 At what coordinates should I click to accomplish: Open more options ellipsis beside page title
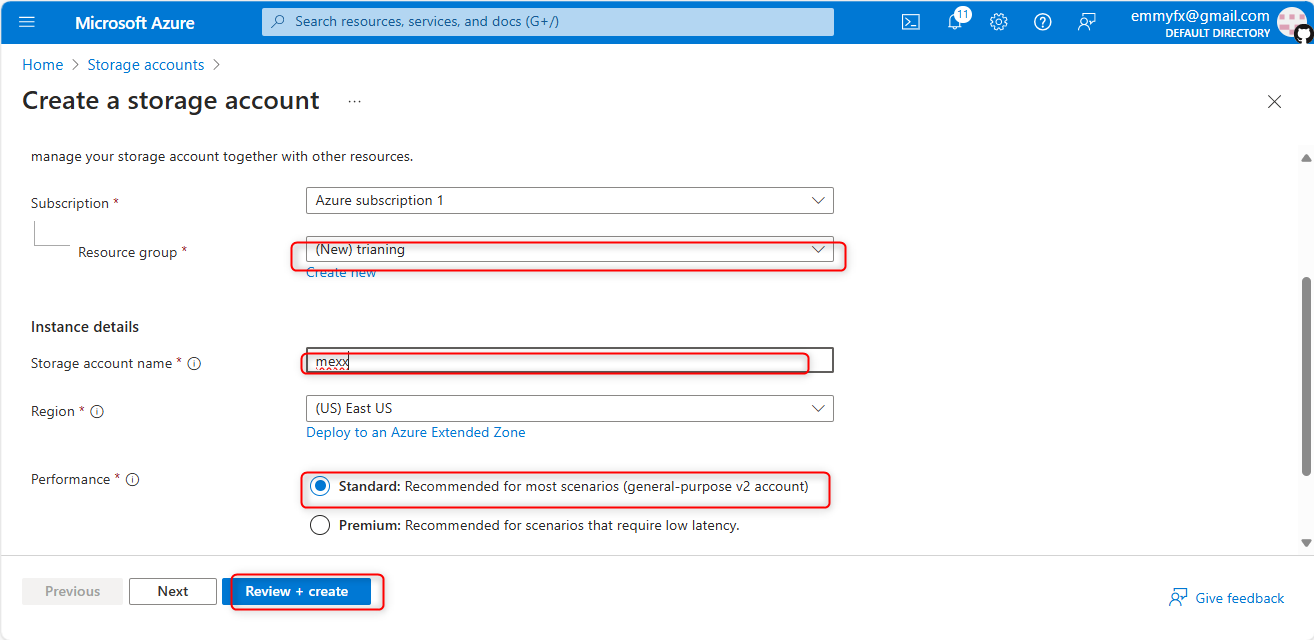point(354,101)
